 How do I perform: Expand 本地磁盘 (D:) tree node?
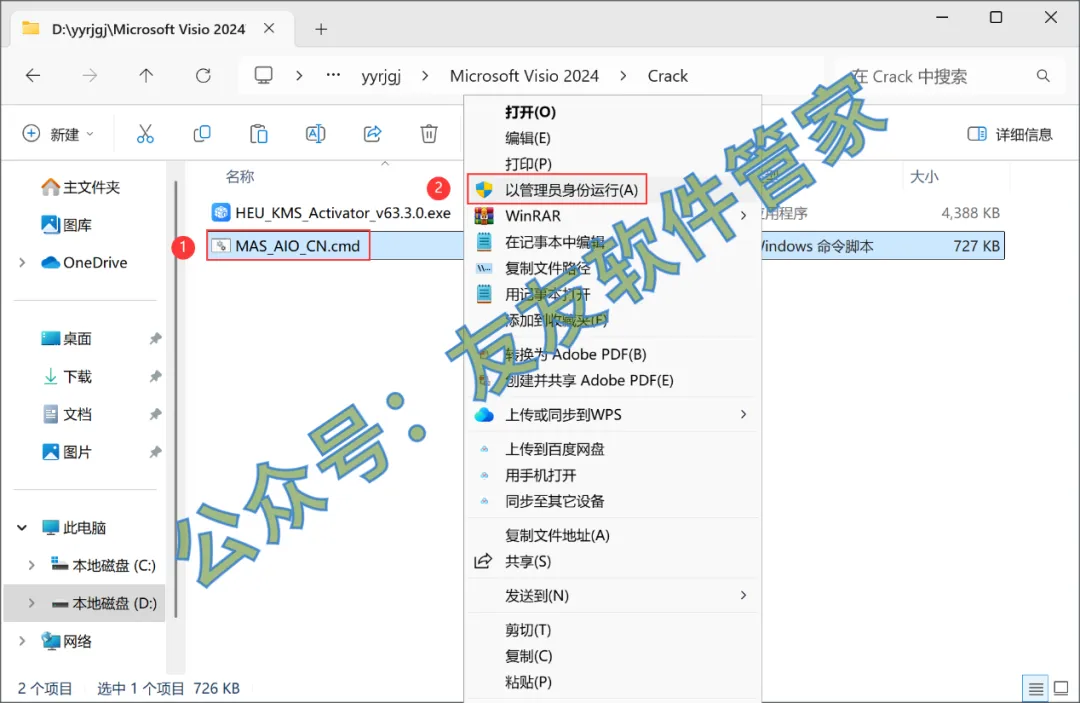pos(31,603)
